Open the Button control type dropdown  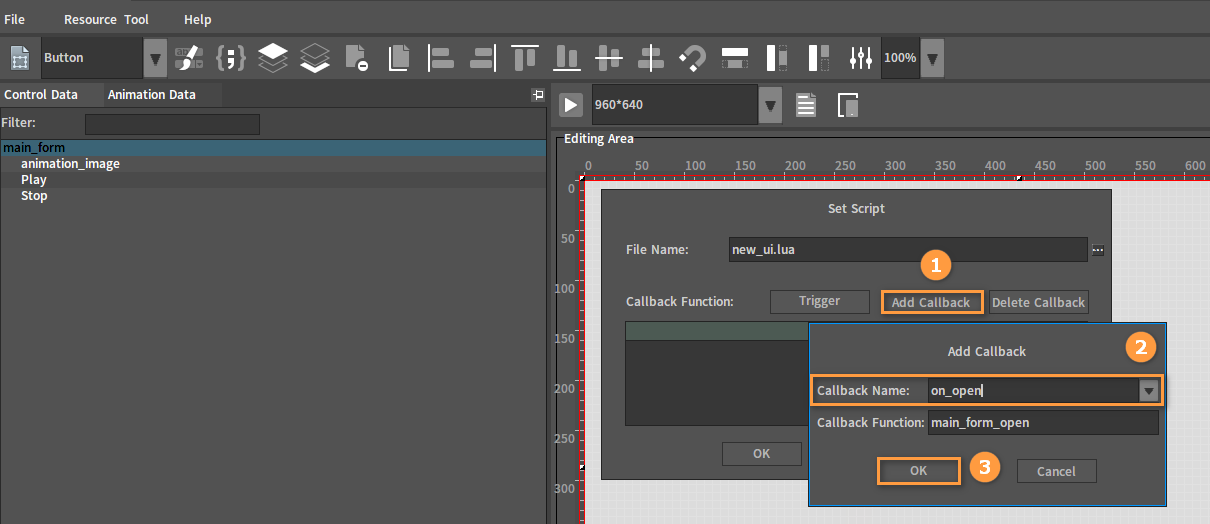click(155, 58)
